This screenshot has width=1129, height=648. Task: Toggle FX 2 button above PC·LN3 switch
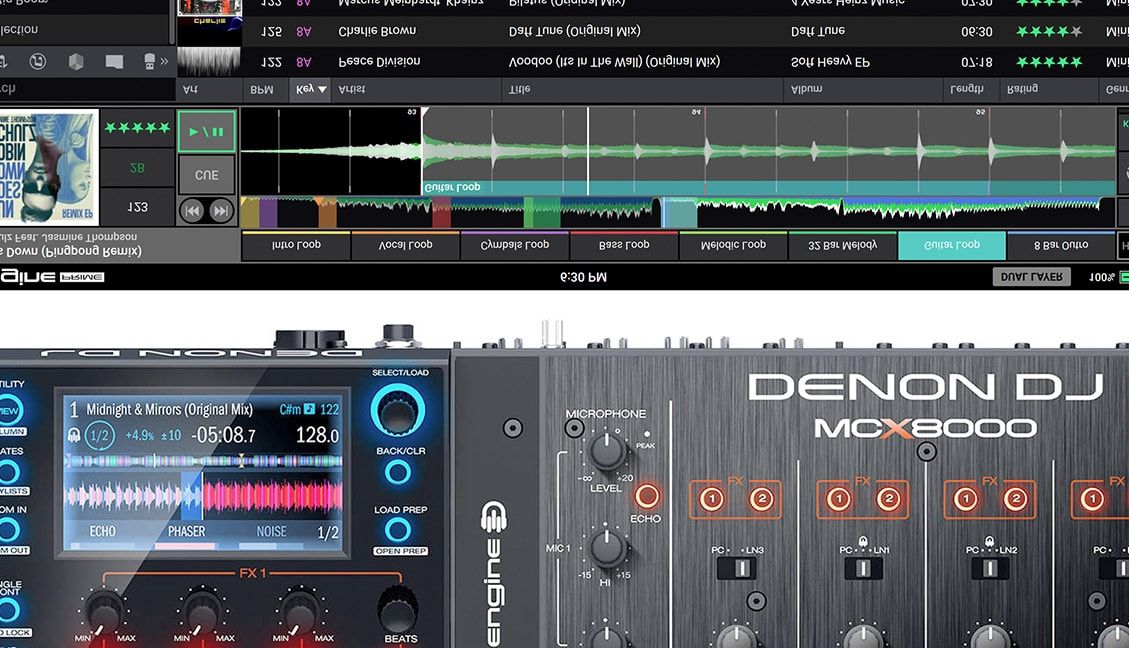pos(761,499)
